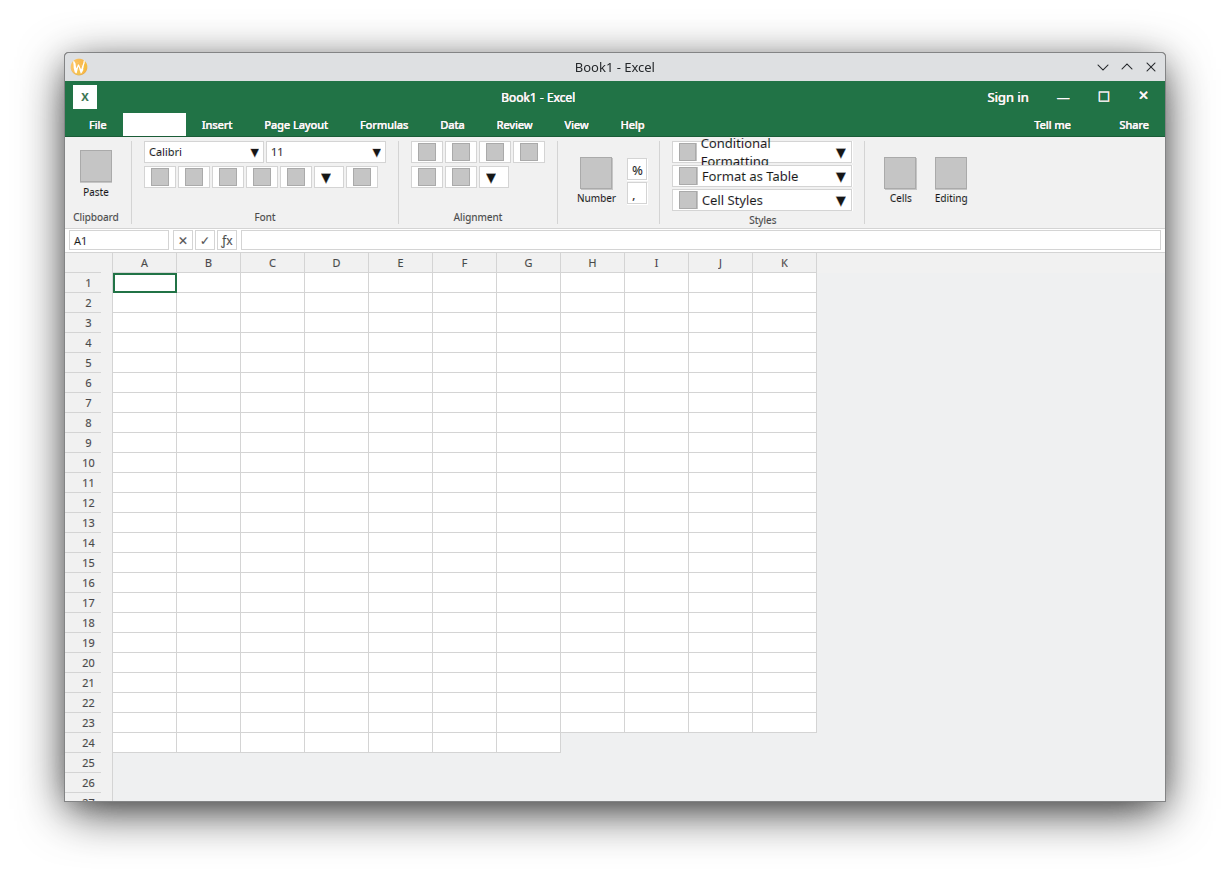Viewport: 1230px width, 878px height.
Task: Cancel entry with the X formula bar icon
Action: (183, 241)
